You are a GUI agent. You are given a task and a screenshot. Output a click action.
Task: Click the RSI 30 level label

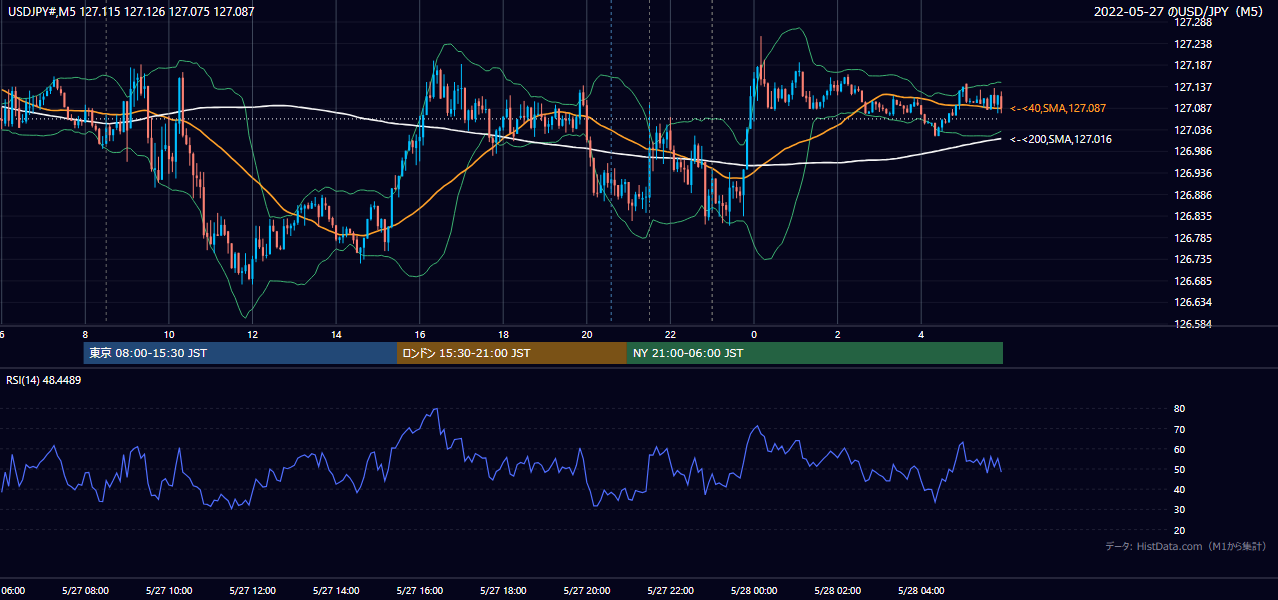click(x=1179, y=510)
